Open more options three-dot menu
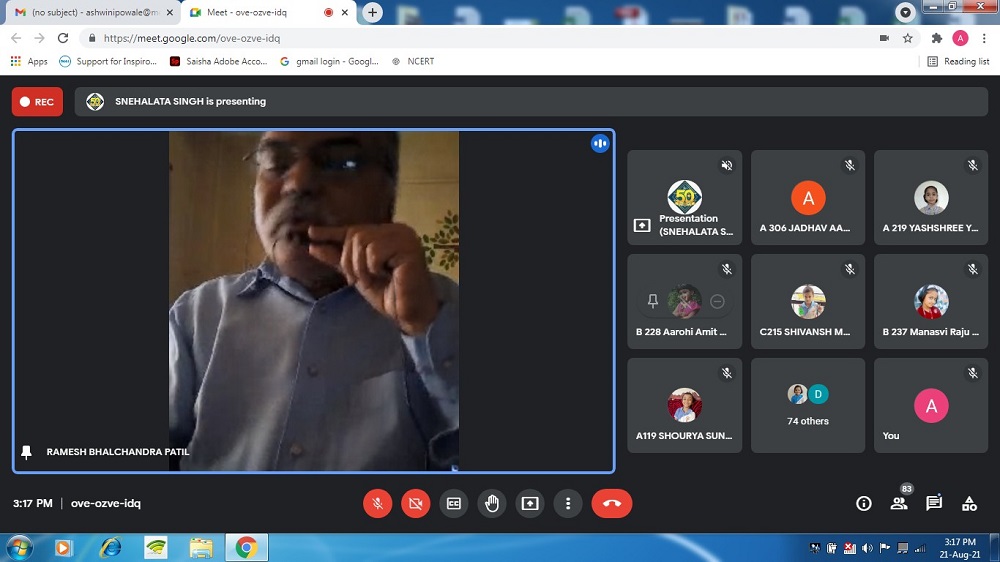Image resolution: width=1000 pixels, height=562 pixels. coord(568,503)
